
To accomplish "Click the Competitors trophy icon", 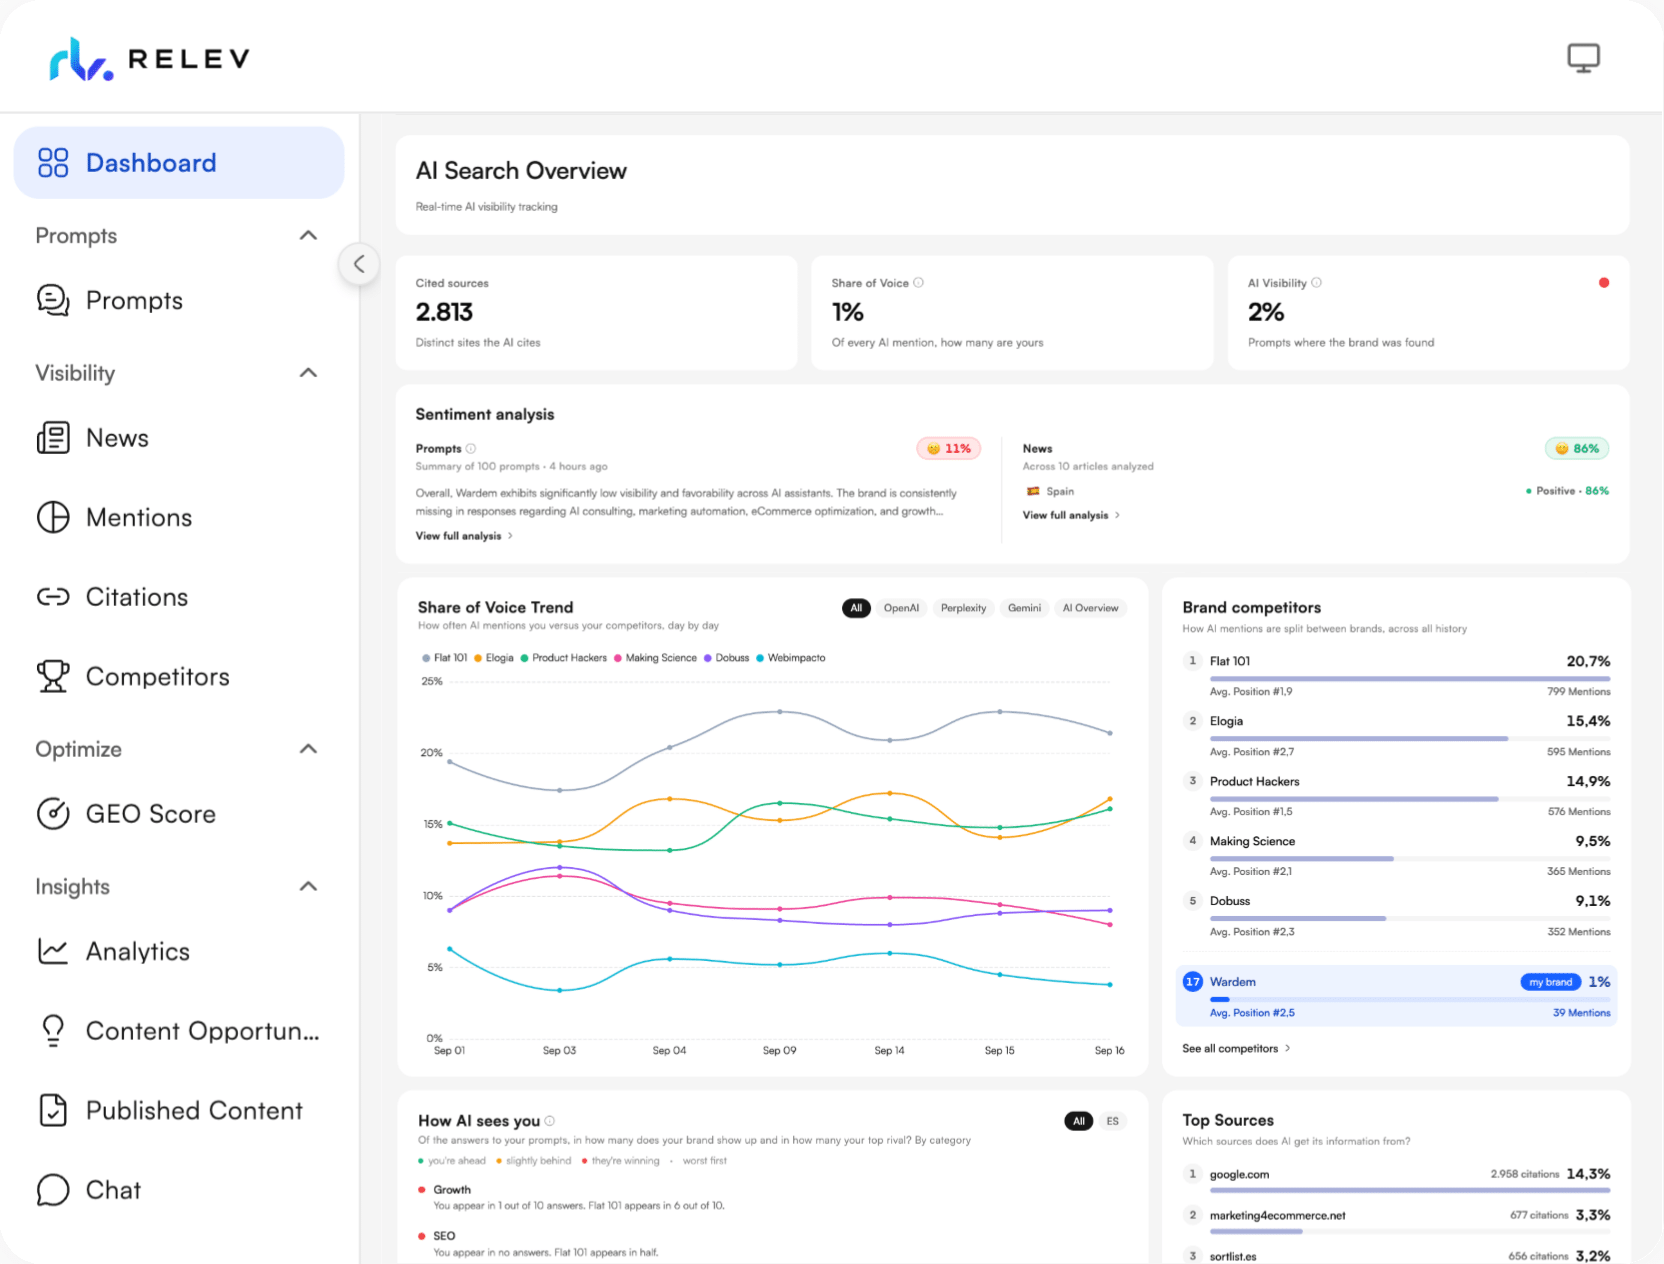I will pos(53,676).
